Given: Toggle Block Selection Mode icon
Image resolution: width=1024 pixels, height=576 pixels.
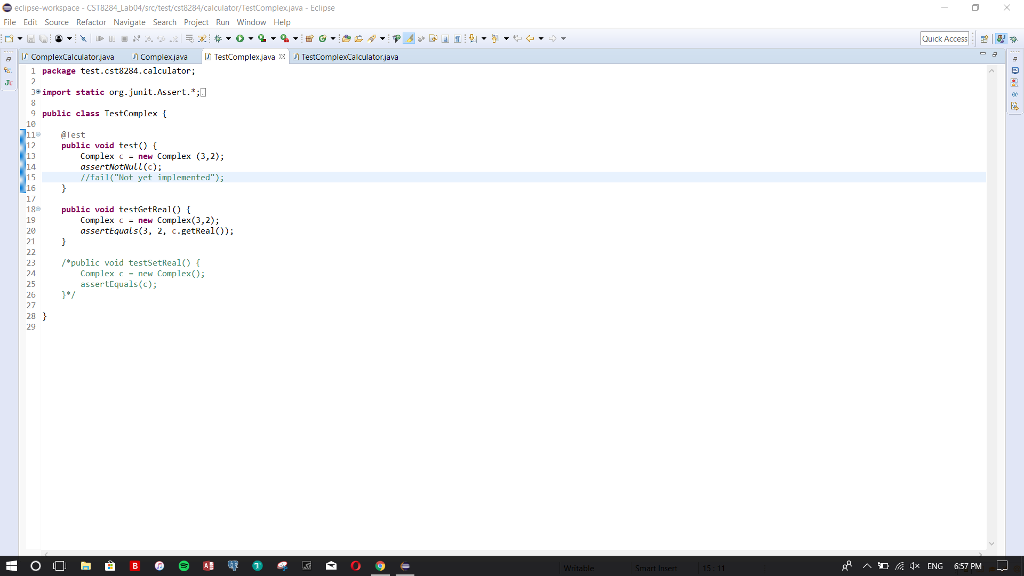Looking at the screenshot, I should click(445, 39).
